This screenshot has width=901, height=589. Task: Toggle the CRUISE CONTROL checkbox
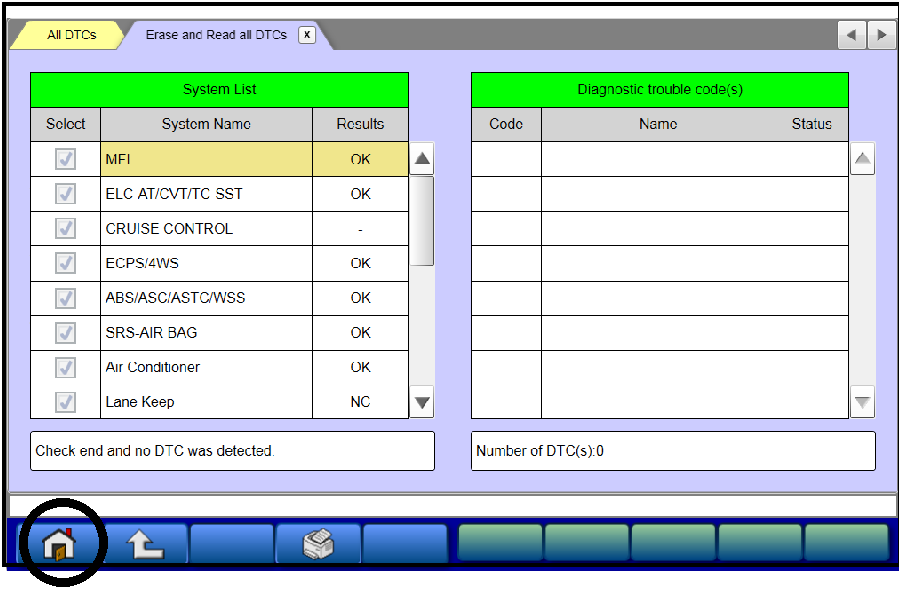click(65, 229)
